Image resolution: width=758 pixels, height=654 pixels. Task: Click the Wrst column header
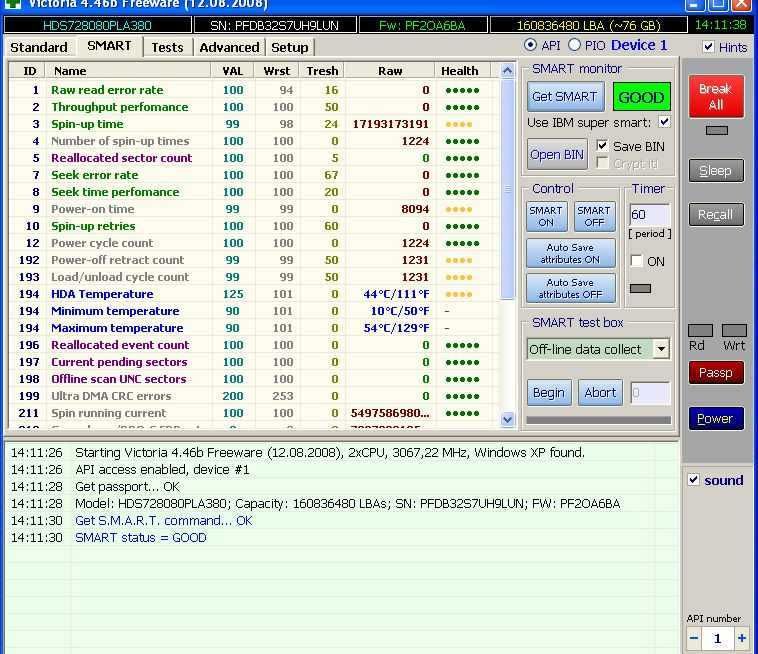pos(277,71)
